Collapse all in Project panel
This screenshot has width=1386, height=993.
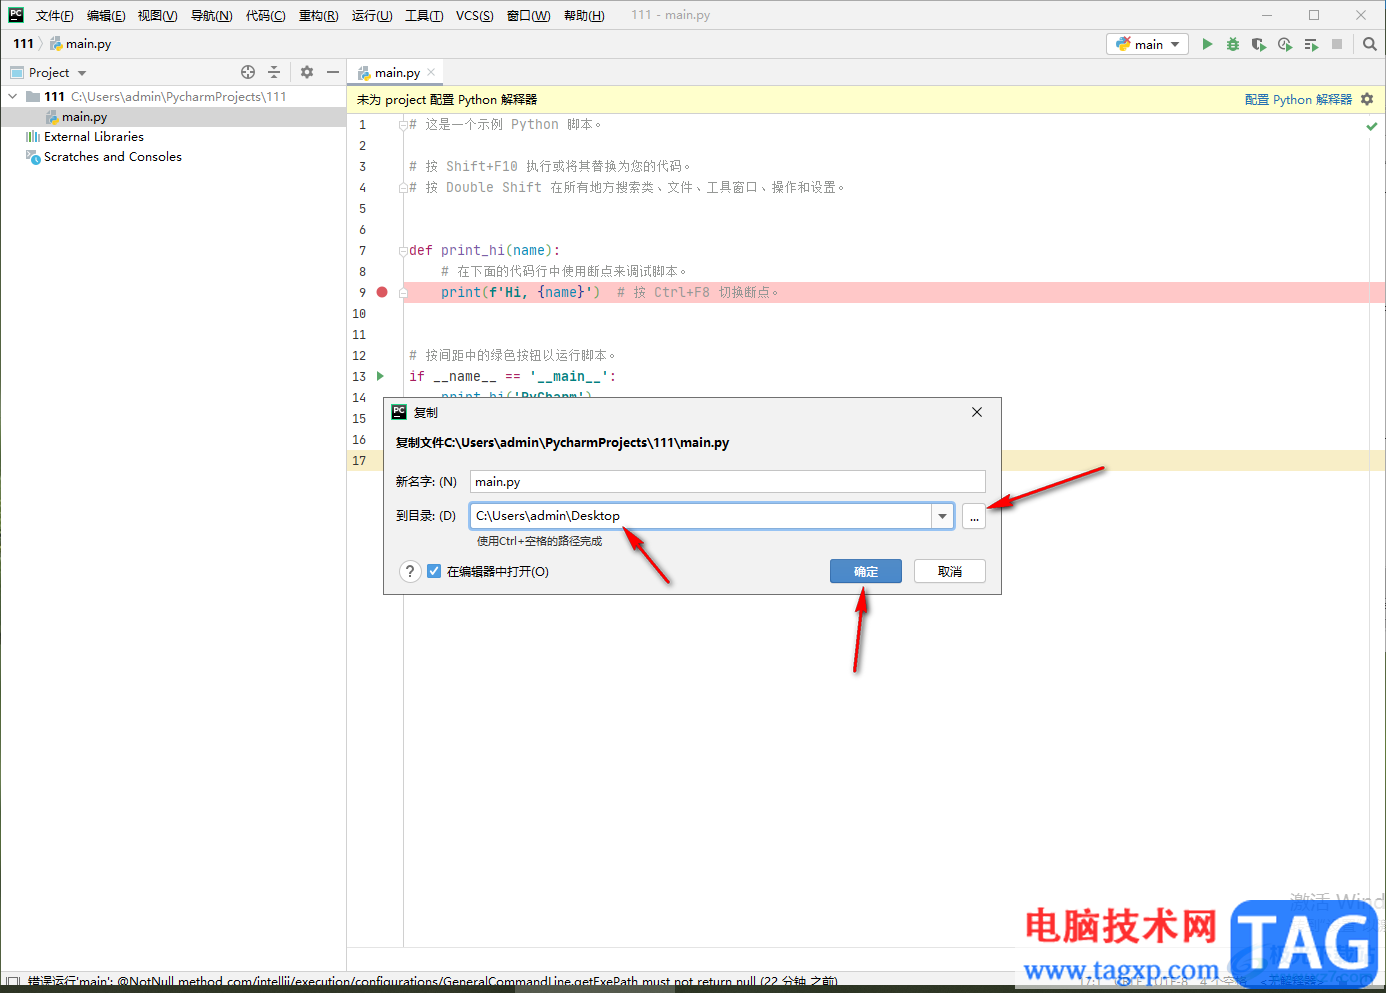tap(274, 72)
